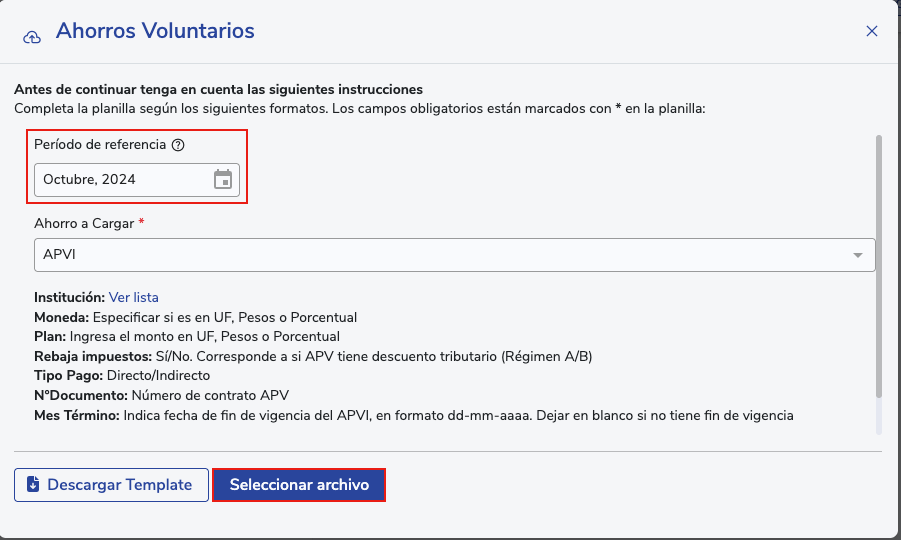Click the red required asterisk

click(141, 222)
